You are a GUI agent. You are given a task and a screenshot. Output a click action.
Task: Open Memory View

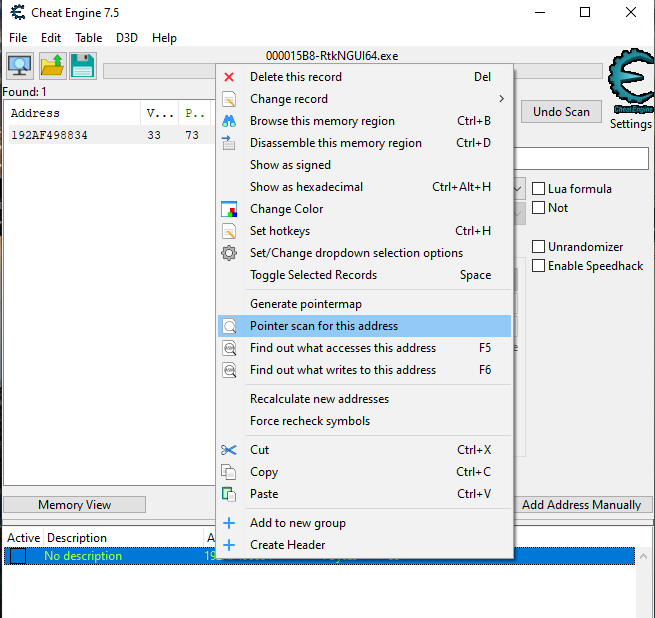[x=75, y=505]
